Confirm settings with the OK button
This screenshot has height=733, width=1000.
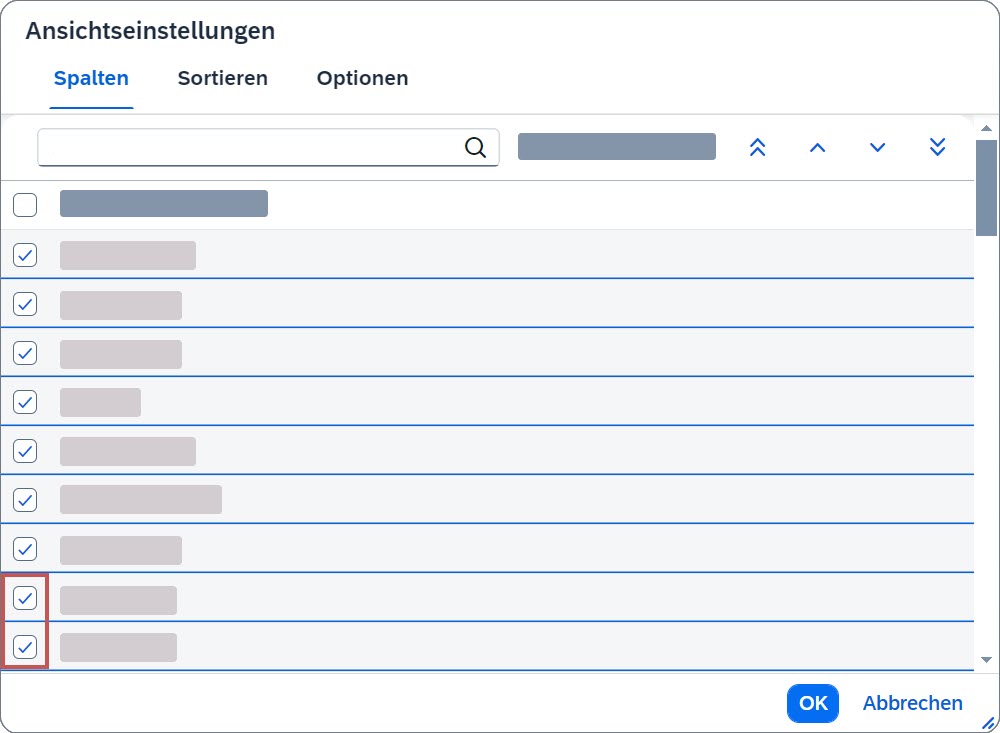click(x=812, y=703)
